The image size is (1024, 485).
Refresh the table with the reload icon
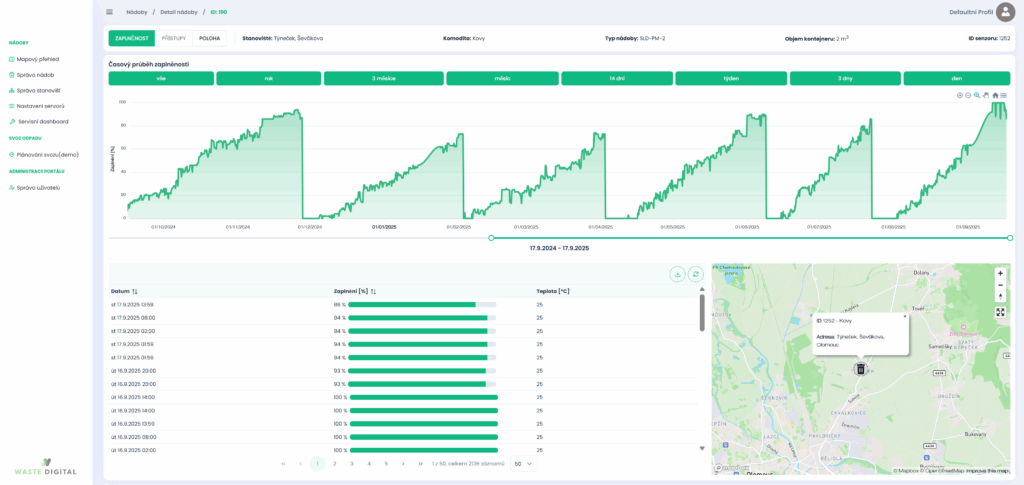point(695,274)
